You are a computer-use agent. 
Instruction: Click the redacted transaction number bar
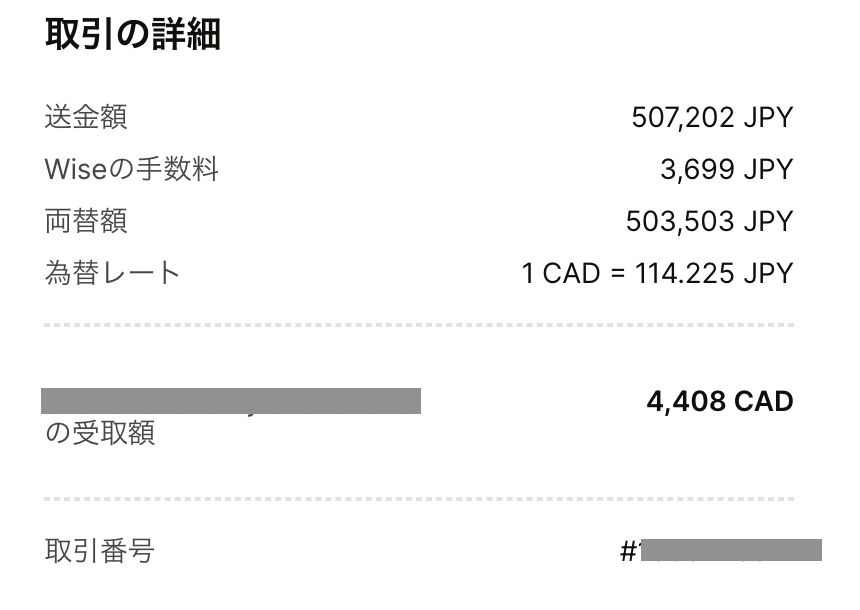tap(731, 550)
